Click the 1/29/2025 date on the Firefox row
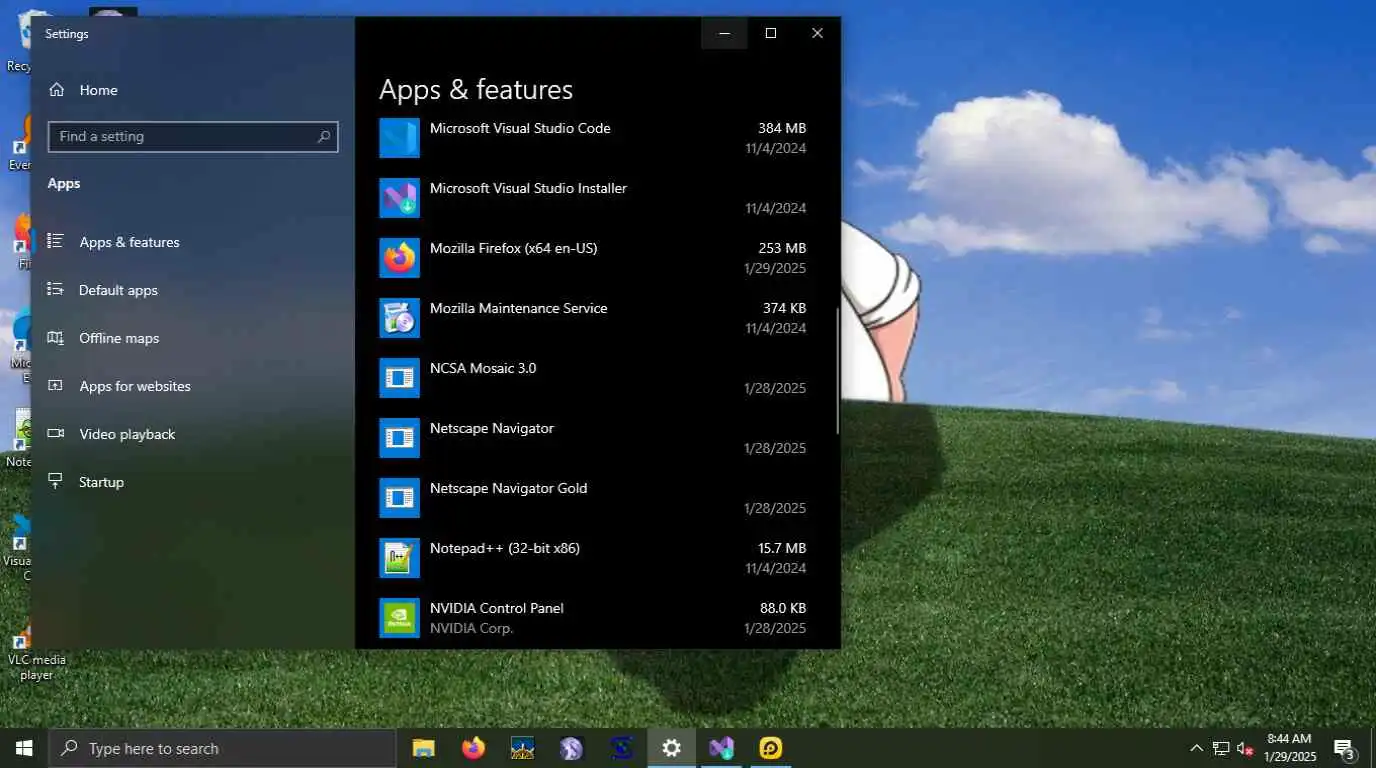 (775, 268)
